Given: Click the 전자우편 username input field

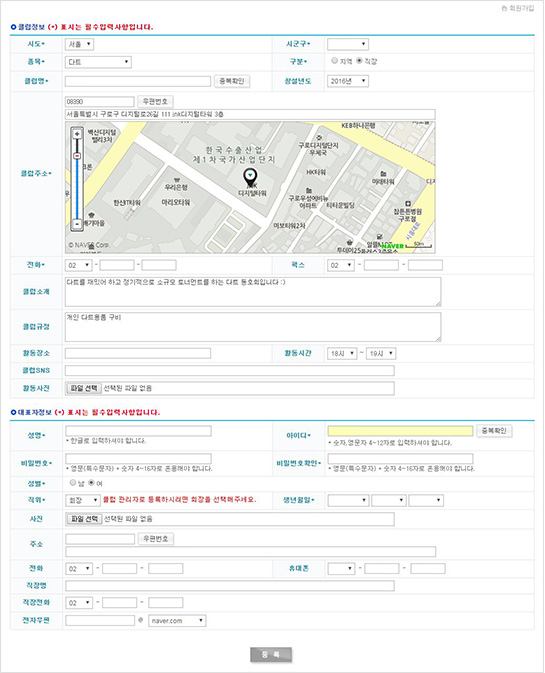Looking at the screenshot, I should [100, 621].
